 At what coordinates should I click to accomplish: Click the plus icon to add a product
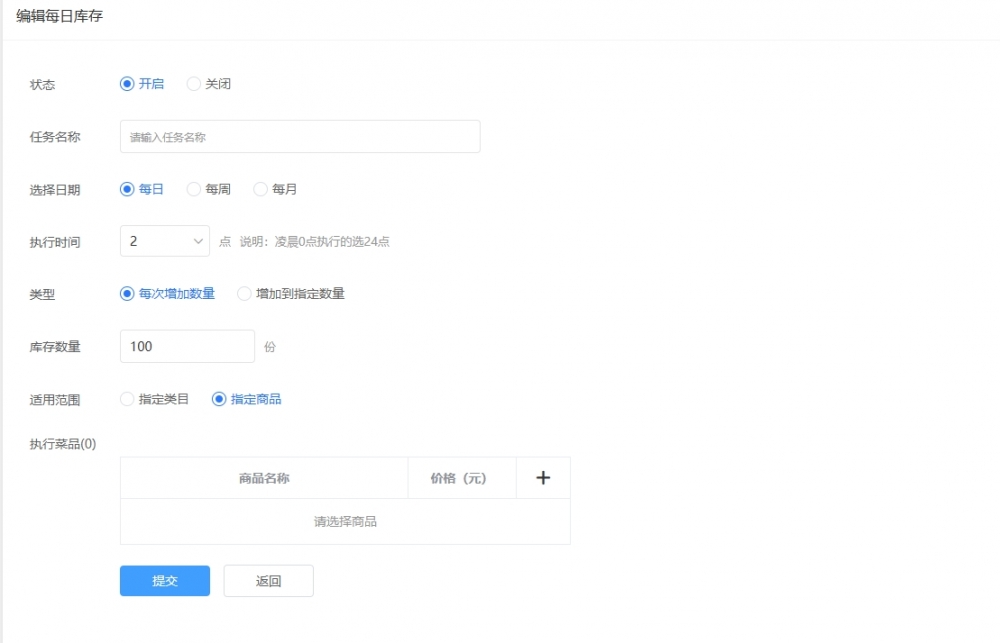[x=543, y=478]
